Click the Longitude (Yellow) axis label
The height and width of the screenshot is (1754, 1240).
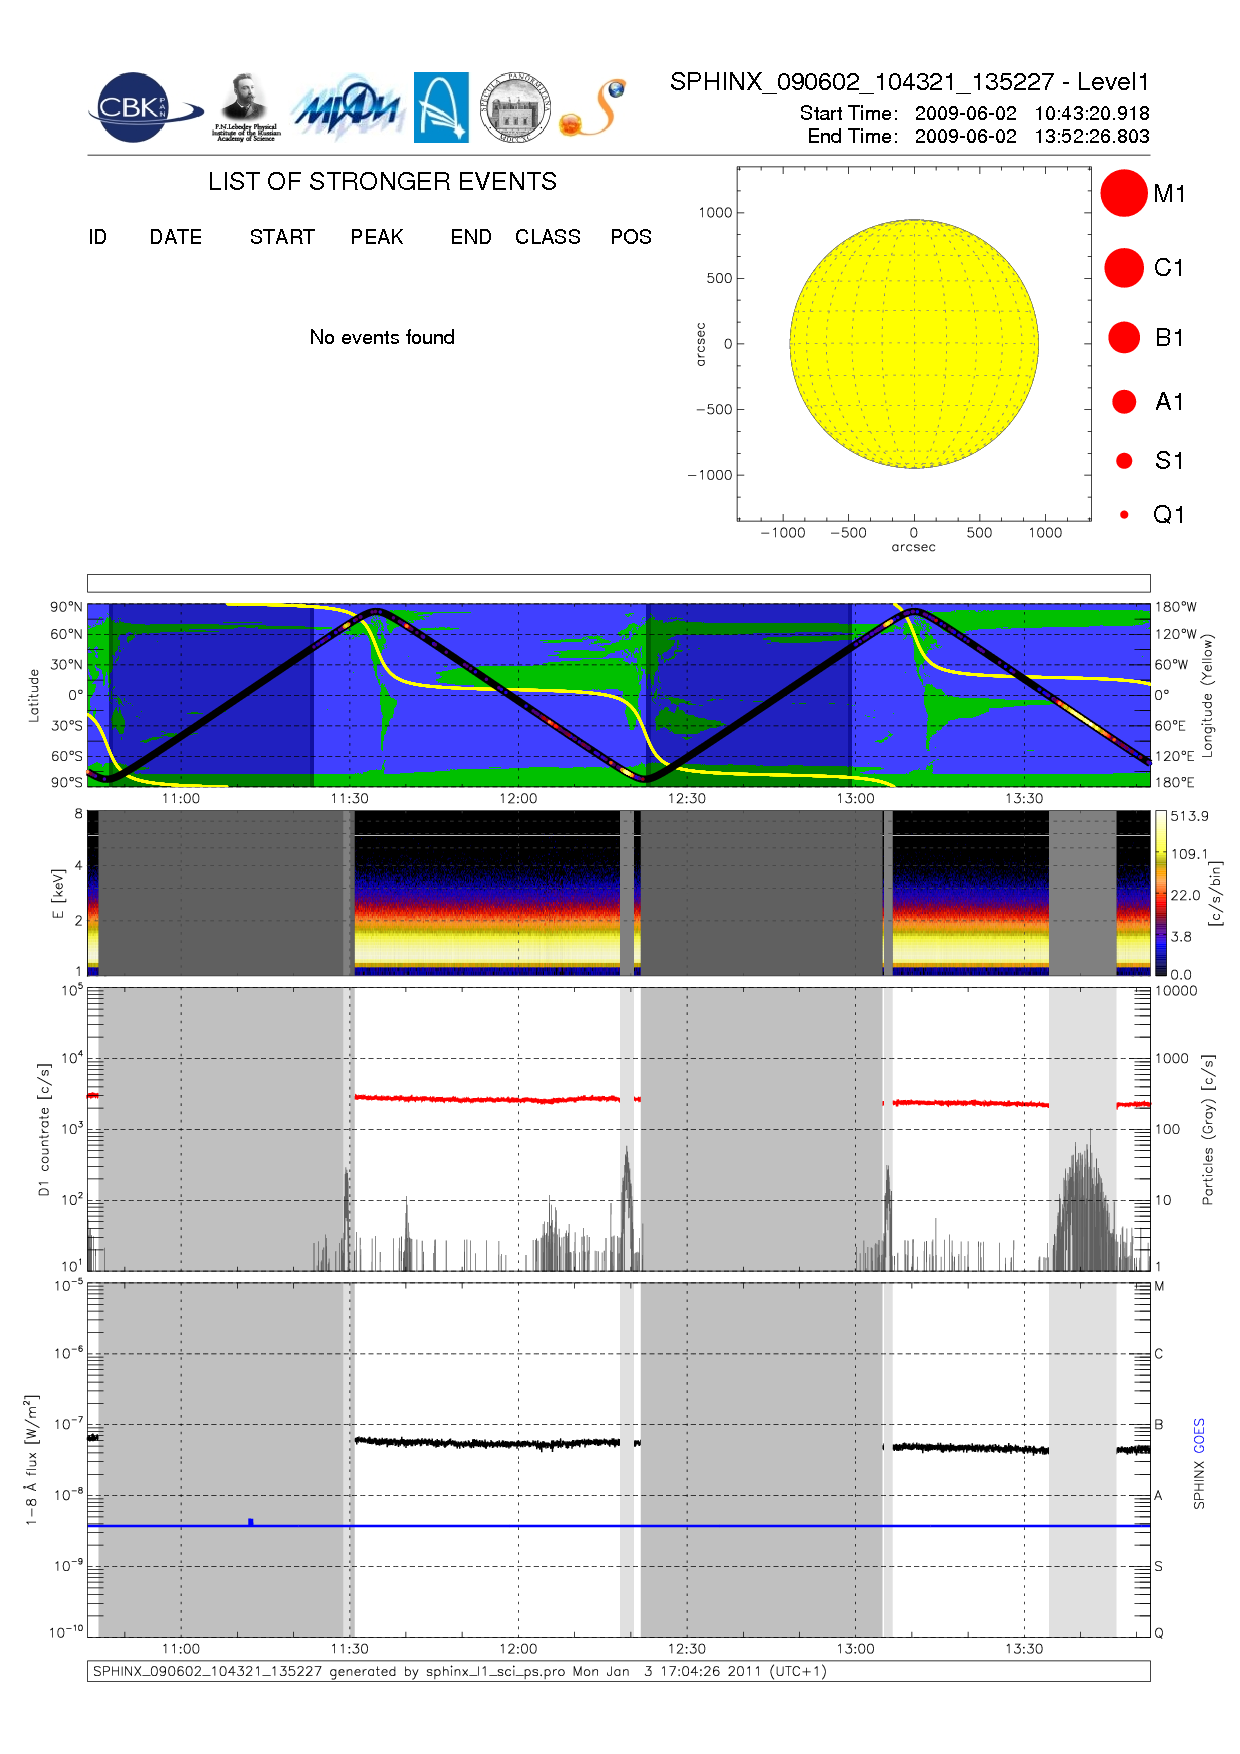(1207, 694)
